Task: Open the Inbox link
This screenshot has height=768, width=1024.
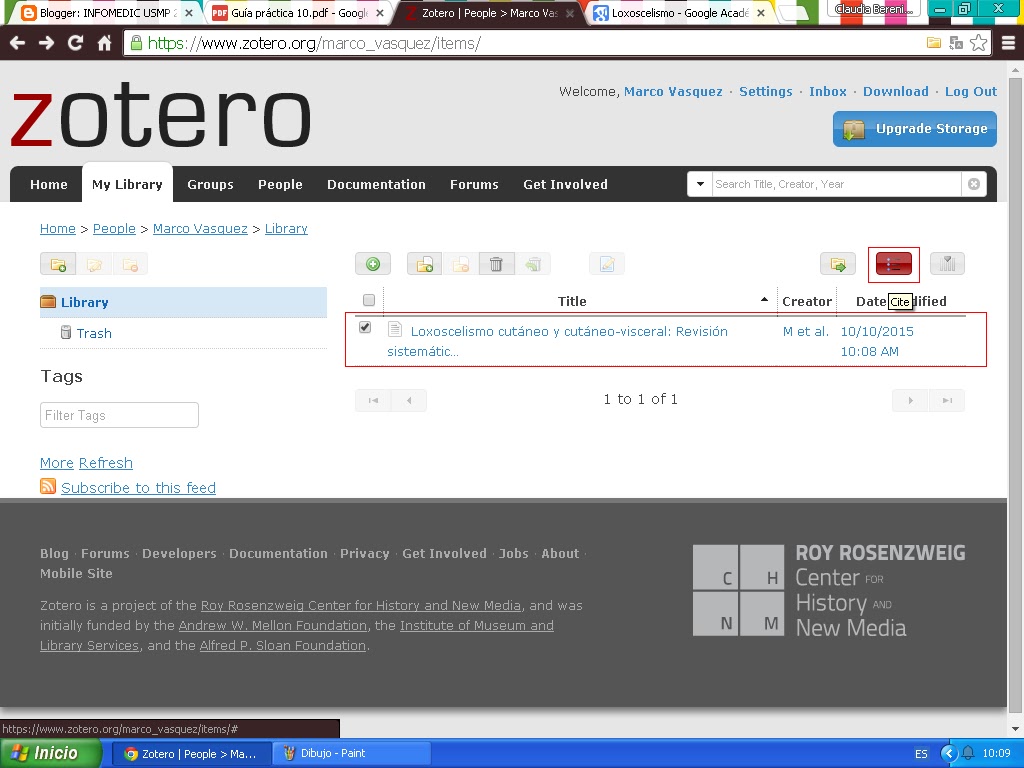Action: point(827,91)
